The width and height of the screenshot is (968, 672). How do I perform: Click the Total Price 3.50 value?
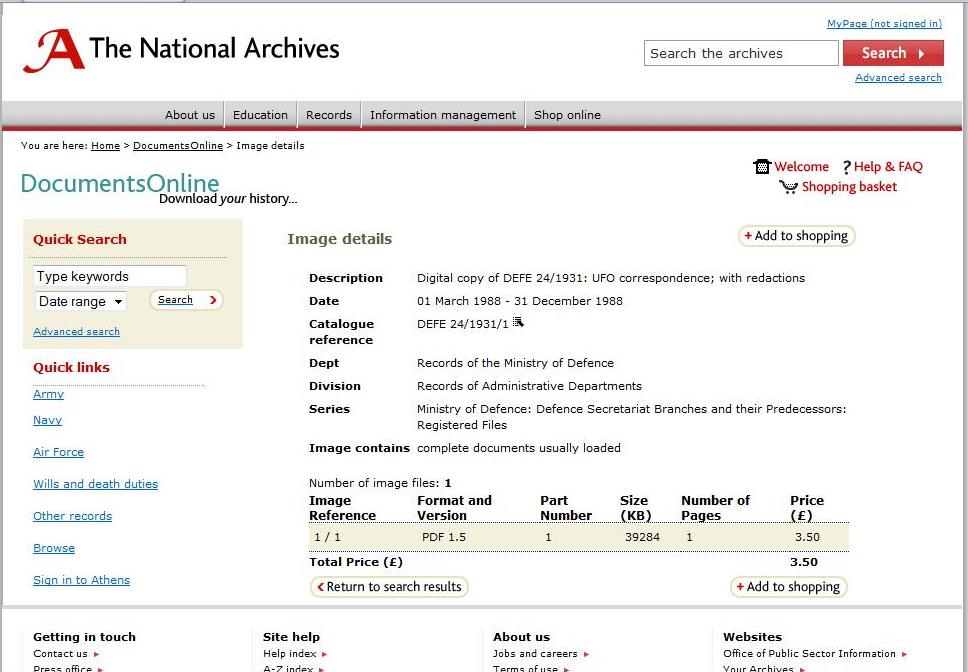coord(804,563)
